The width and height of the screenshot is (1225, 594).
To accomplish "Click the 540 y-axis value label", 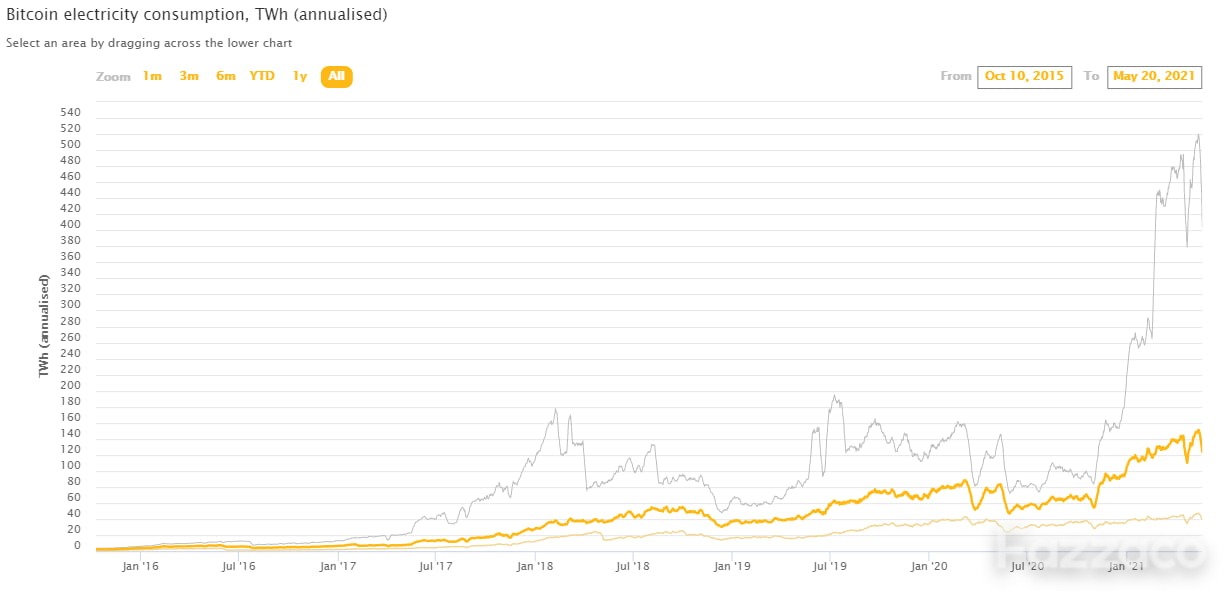I will coord(70,113).
